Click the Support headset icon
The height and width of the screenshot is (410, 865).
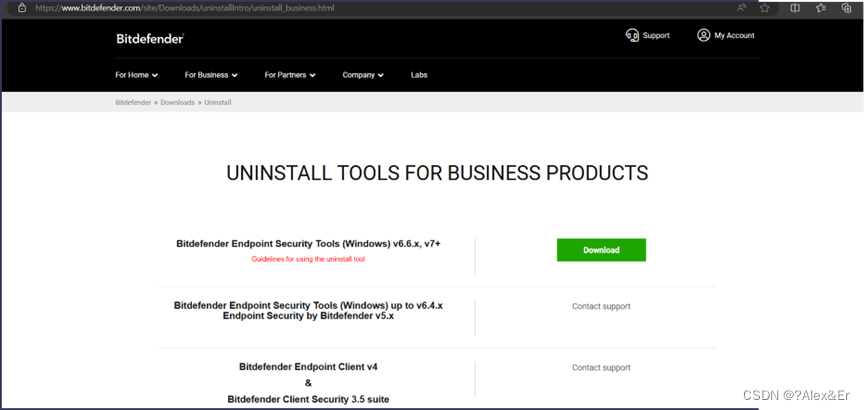point(632,35)
